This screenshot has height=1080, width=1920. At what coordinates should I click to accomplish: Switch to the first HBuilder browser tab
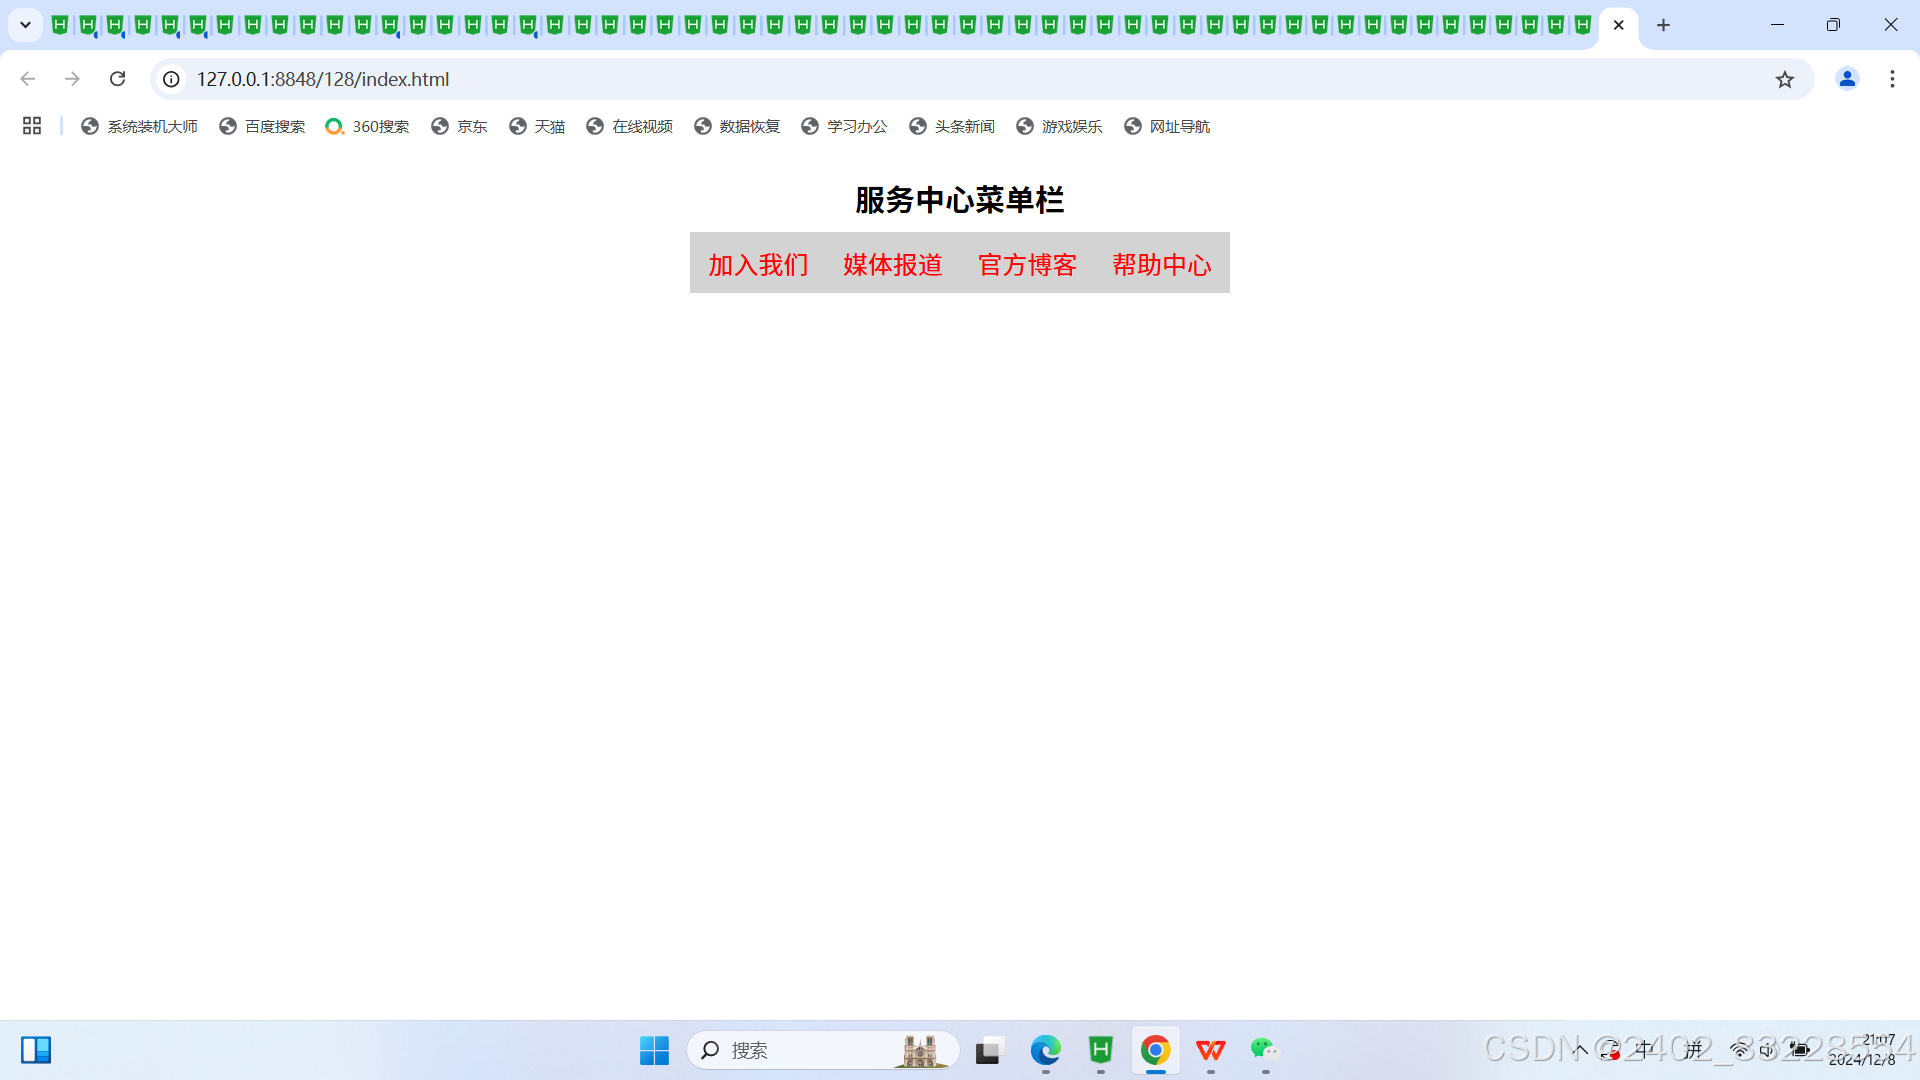pyautogui.click(x=60, y=25)
